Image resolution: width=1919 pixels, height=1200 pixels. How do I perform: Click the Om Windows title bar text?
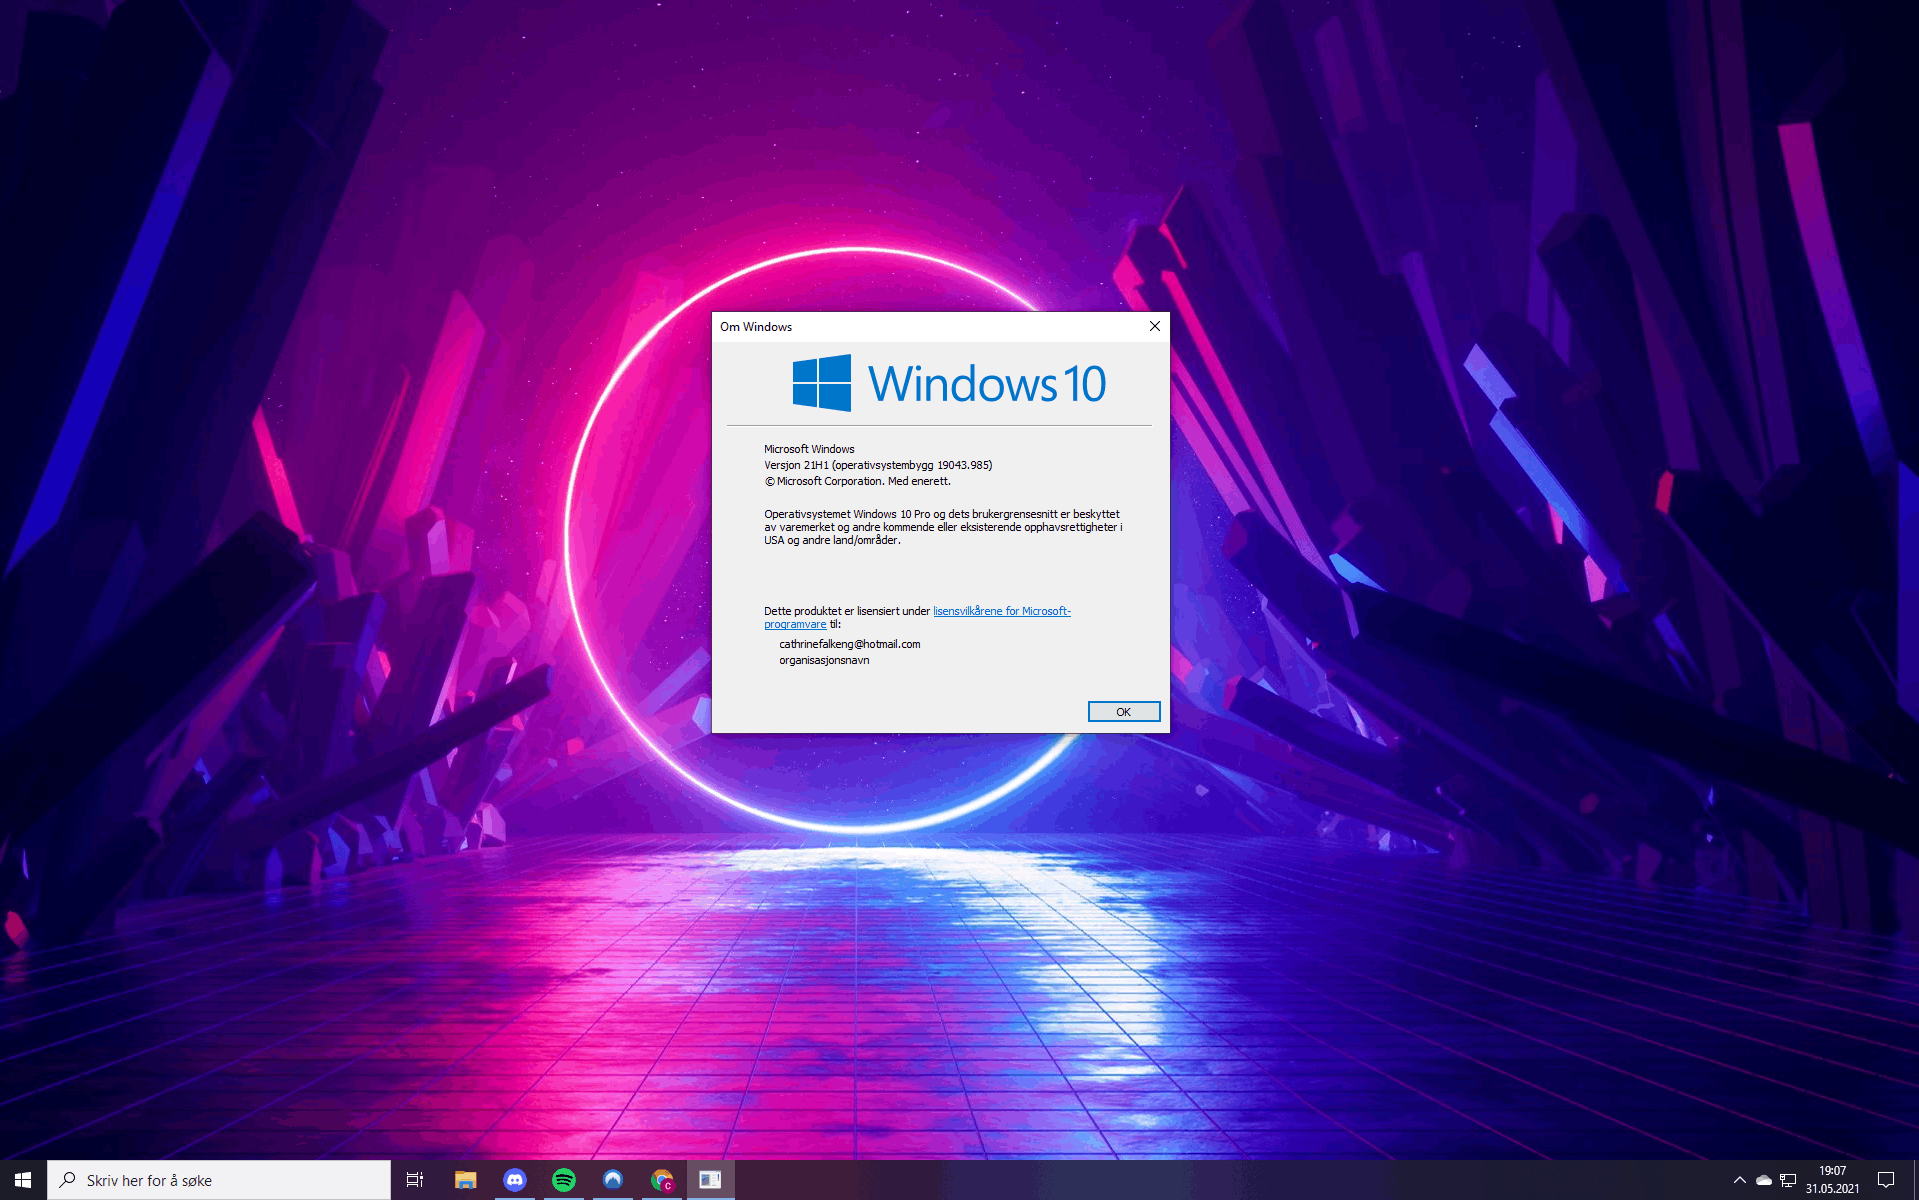[756, 327]
